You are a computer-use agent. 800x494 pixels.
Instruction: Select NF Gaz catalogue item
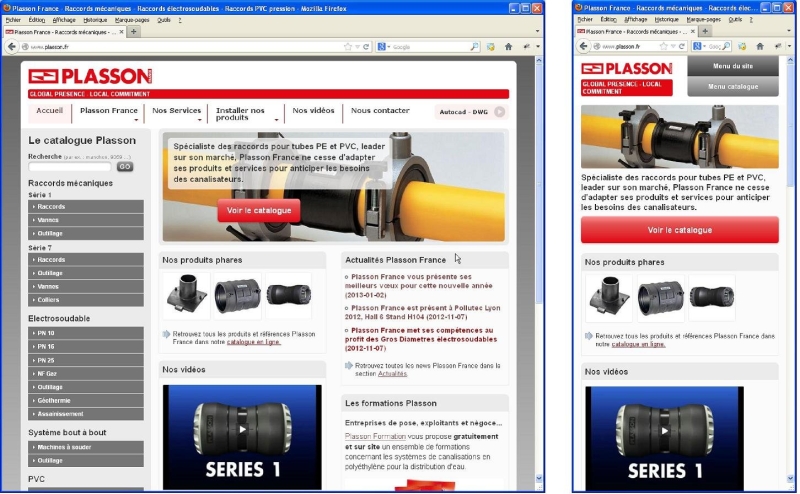86,374
